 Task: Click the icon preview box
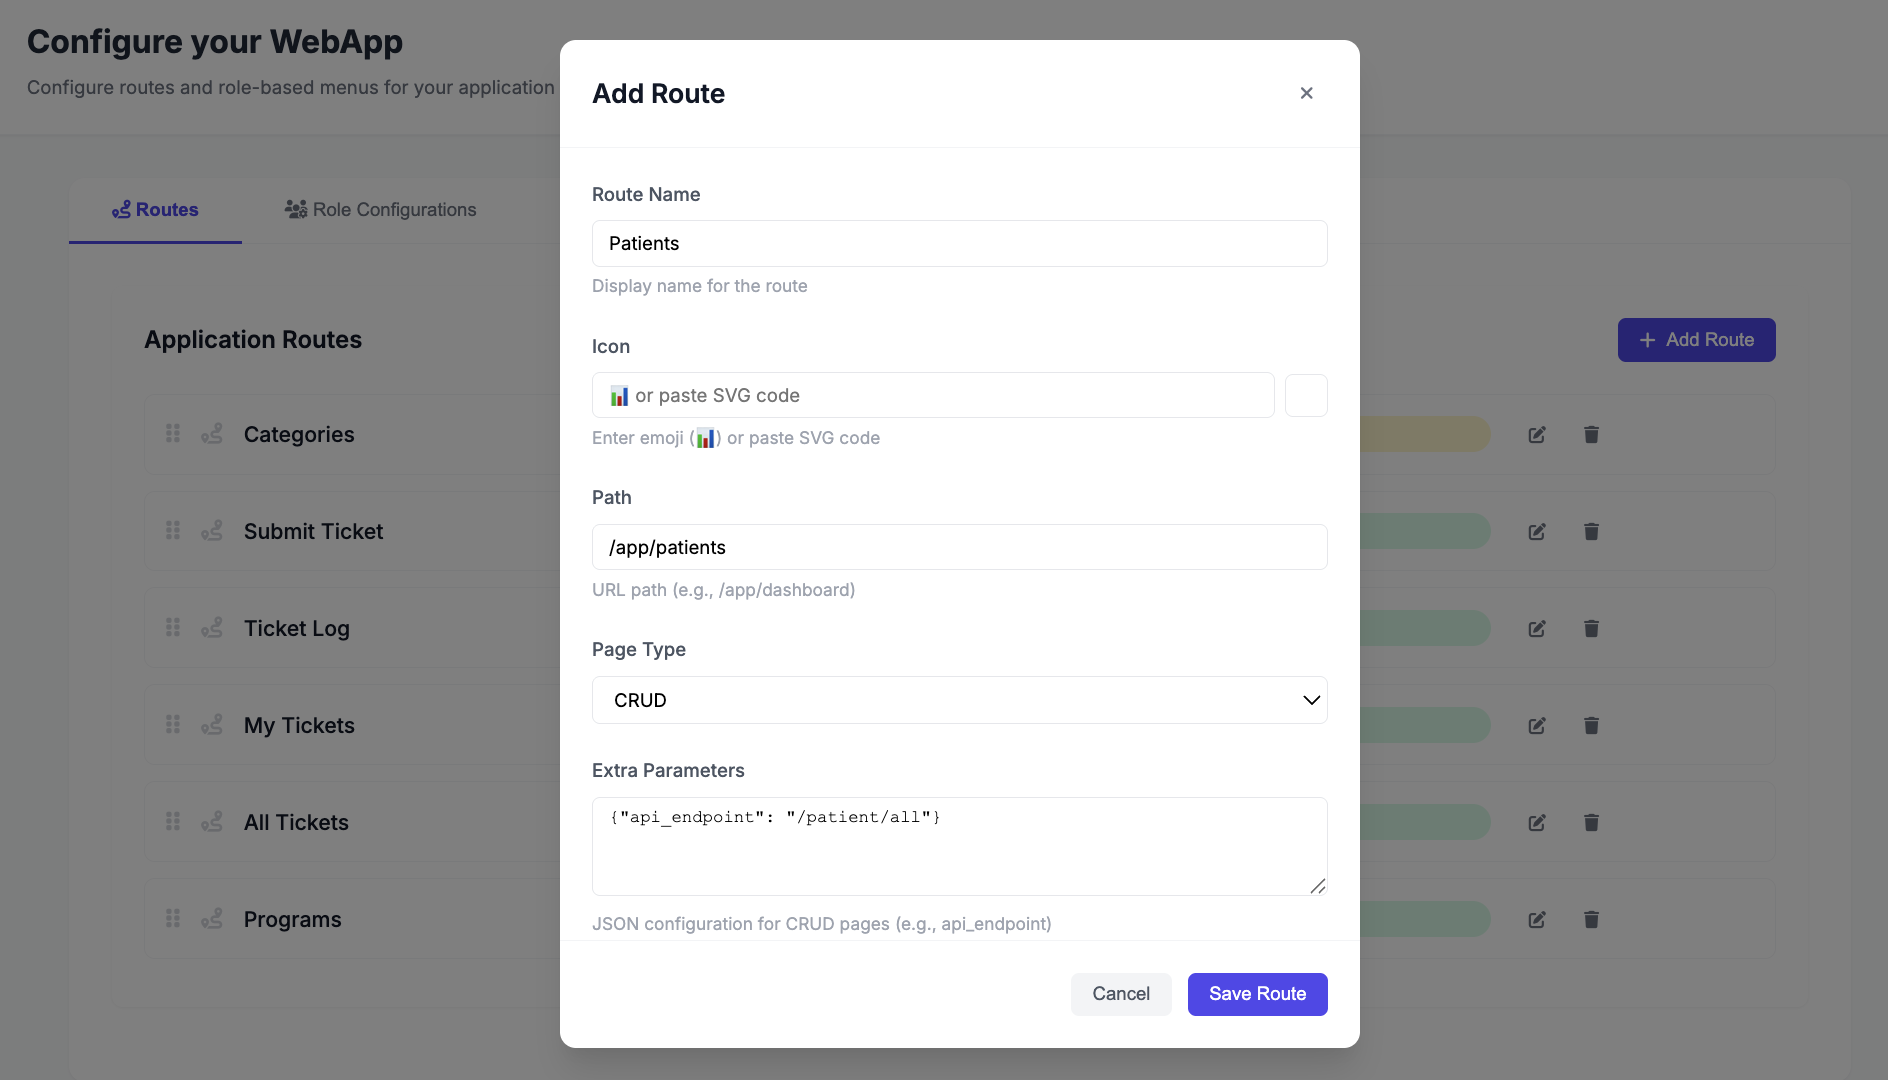coord(1306,395)
